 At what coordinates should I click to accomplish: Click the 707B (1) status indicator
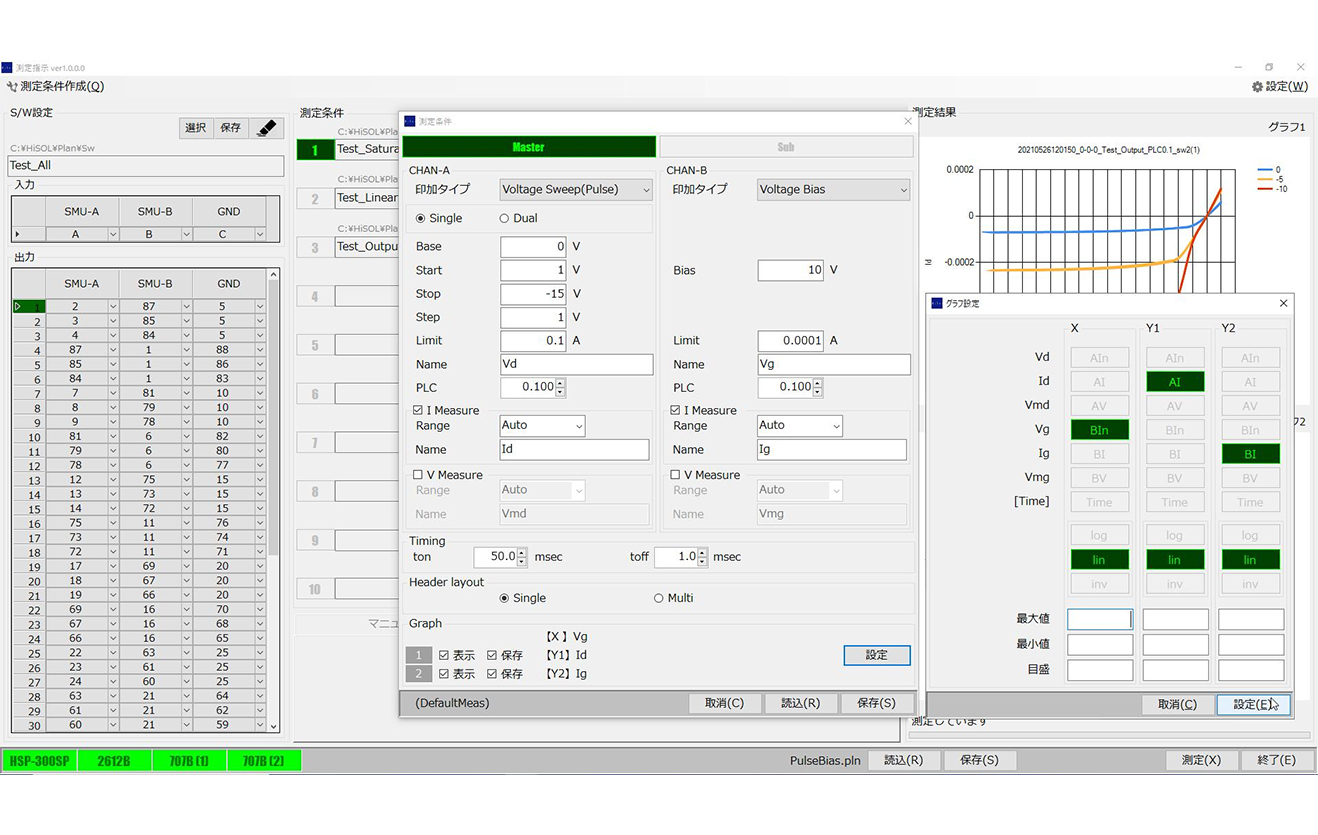coord(189,761)
